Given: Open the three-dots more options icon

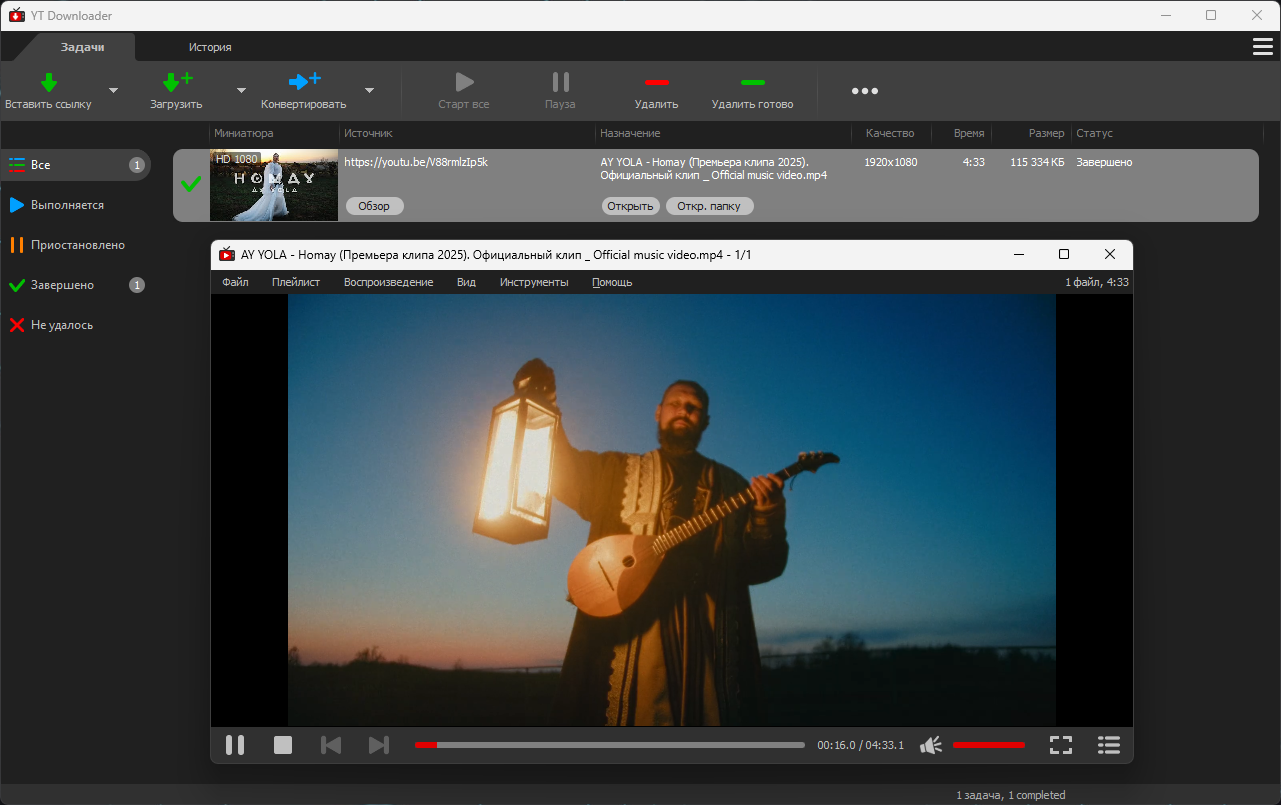Looking at the screenshot, I should click(865, 91).
